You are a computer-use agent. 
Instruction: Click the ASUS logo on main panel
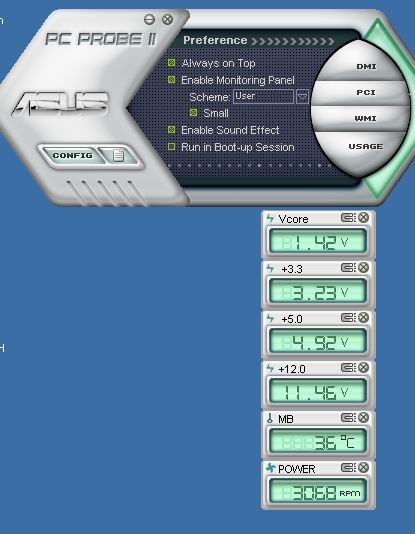coord(60,103)
